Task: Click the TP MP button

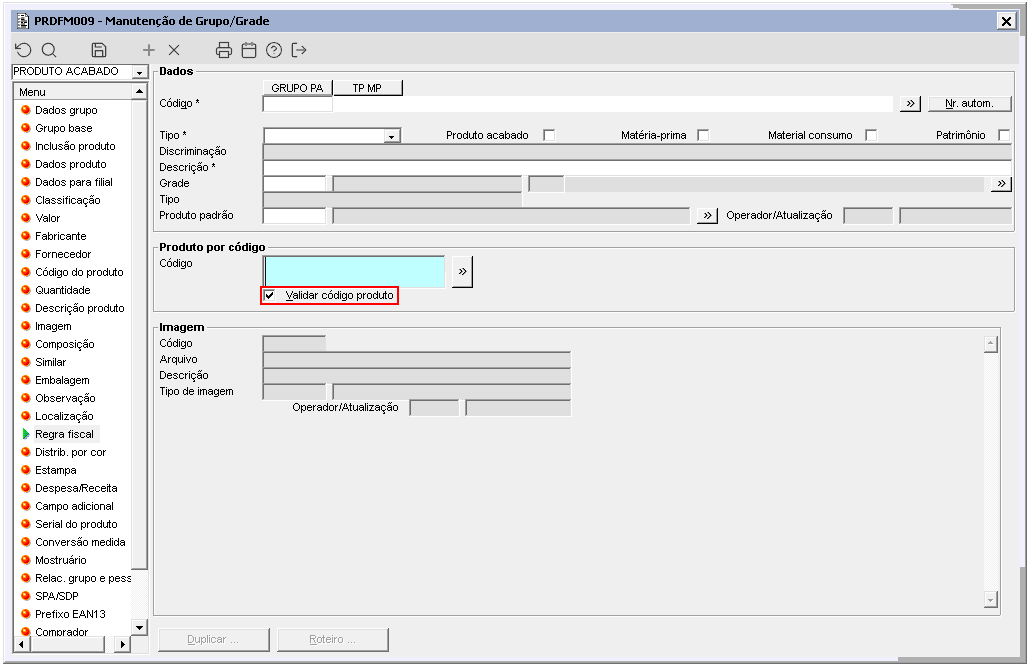Action: 367,88
